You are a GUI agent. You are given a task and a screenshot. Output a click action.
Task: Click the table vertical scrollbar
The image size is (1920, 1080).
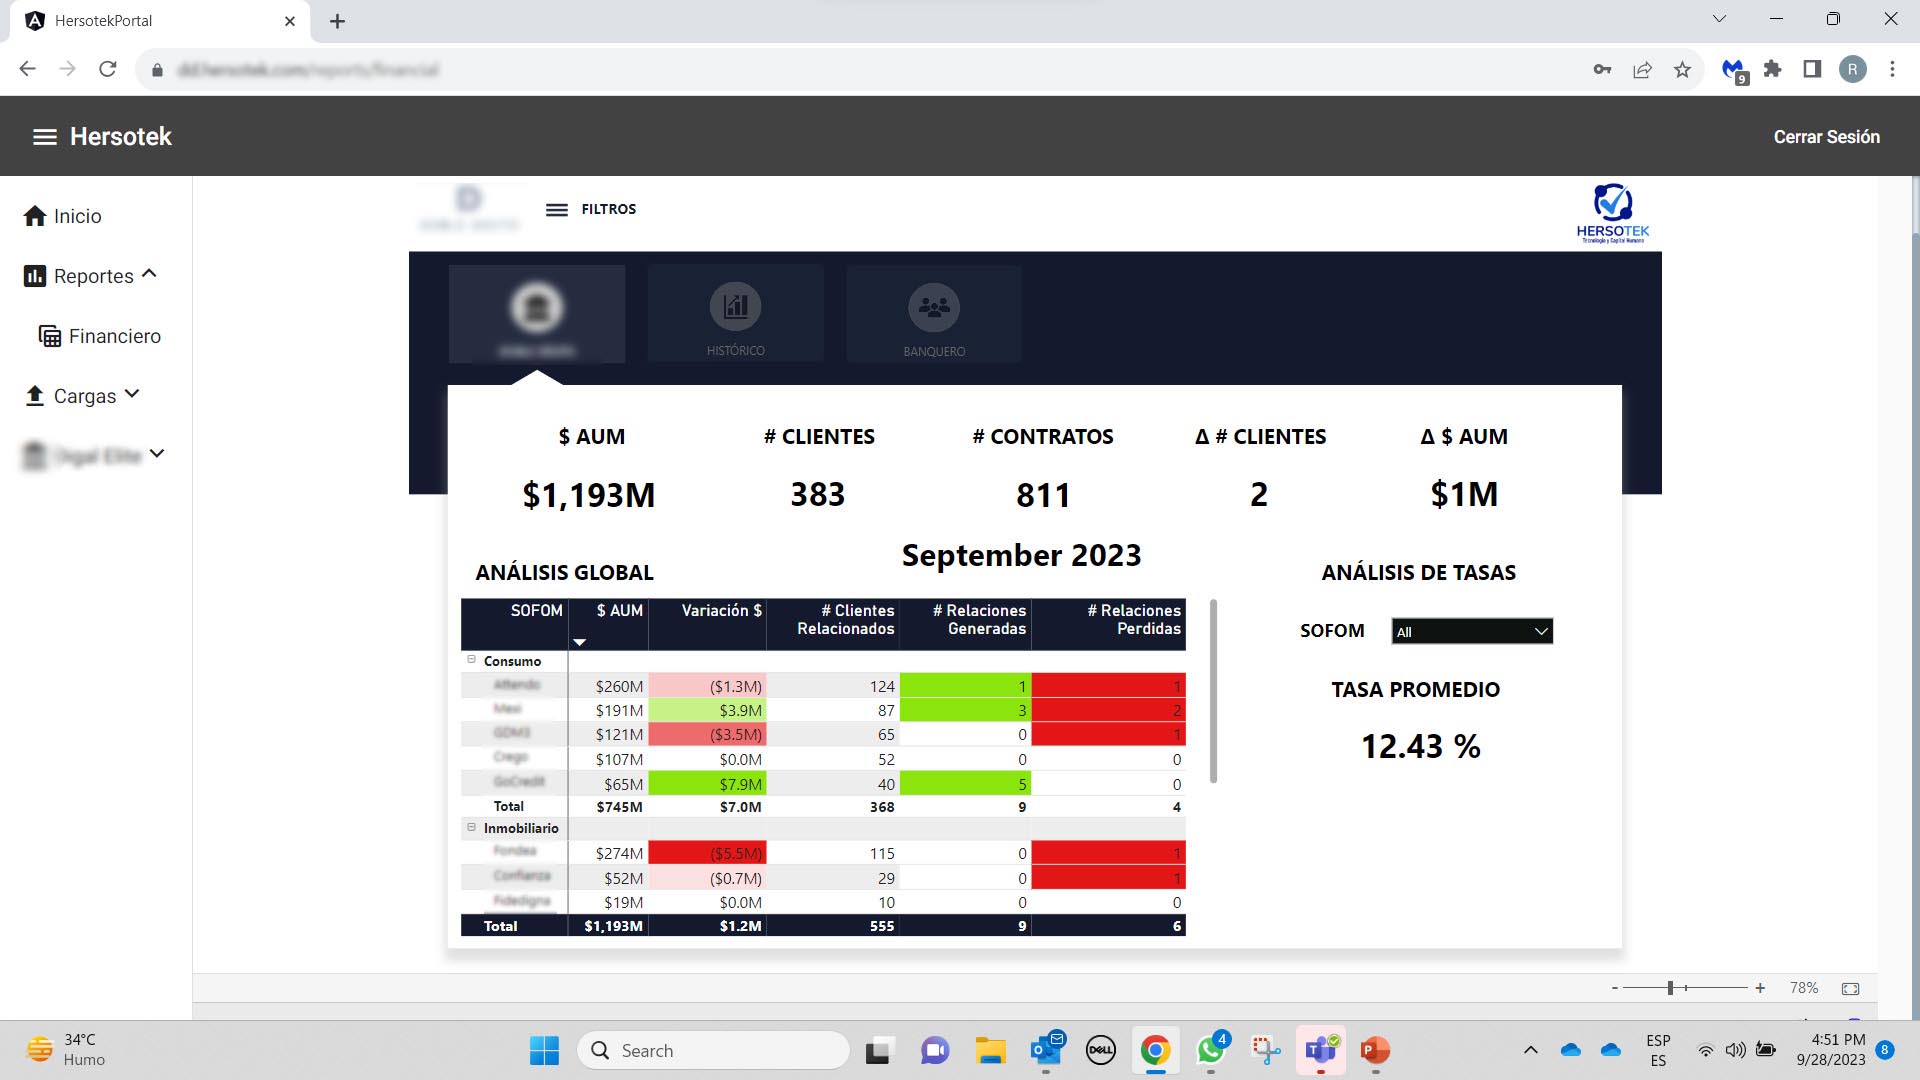1213,690
